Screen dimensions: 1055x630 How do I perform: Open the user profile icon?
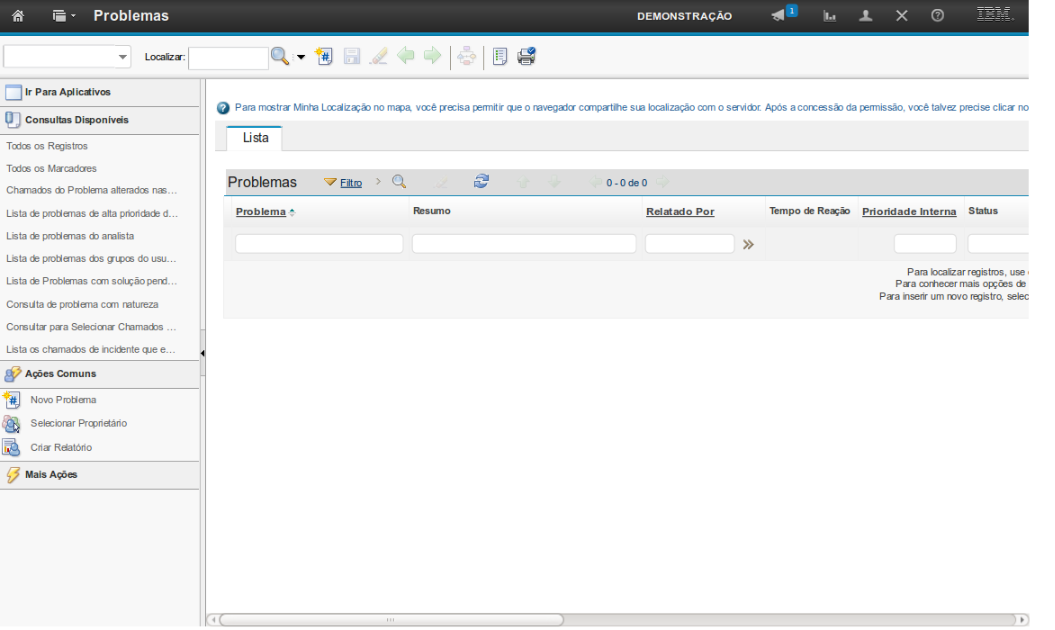coord(866,16)
